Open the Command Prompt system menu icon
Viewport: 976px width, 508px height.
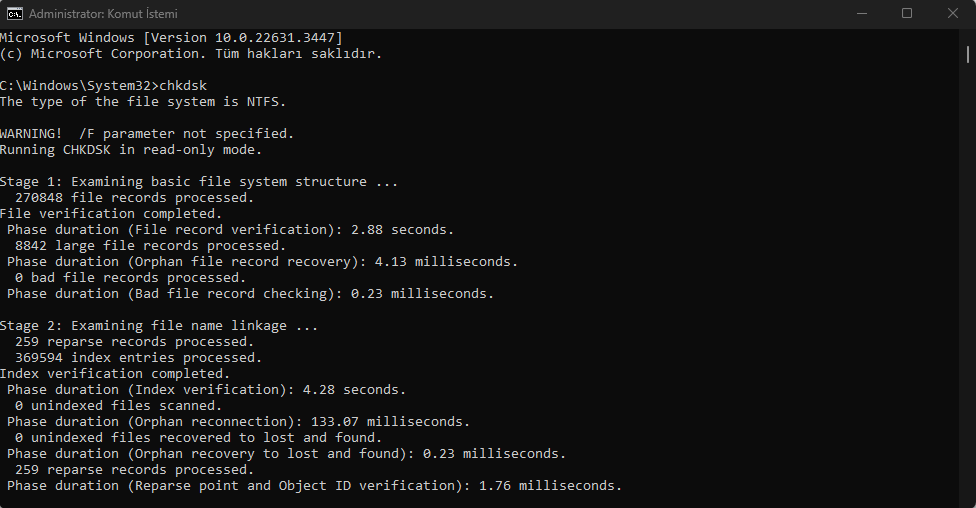(x=14, y=13)
